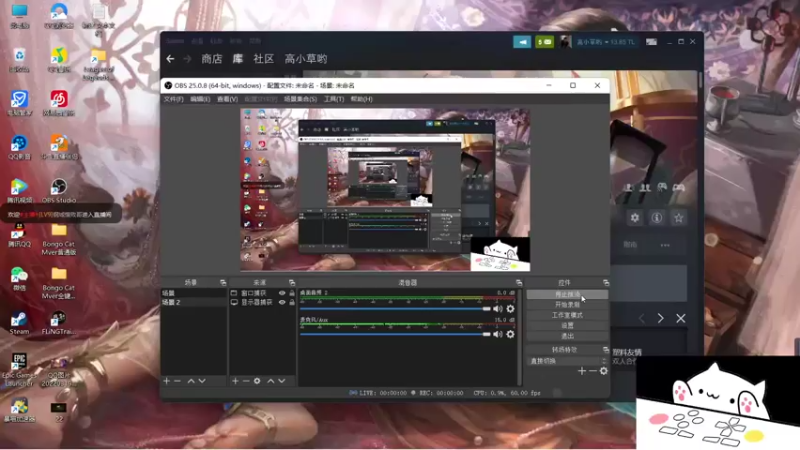Open the 工具(T) menu in OBS
Screen dimensions: 800x450
(334, 99)
